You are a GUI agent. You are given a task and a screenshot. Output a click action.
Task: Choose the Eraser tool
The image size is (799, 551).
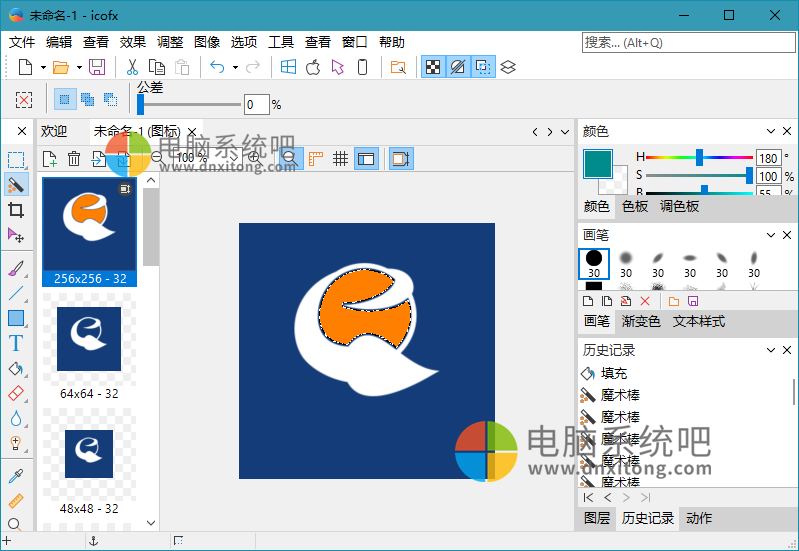tap(16, 393)
